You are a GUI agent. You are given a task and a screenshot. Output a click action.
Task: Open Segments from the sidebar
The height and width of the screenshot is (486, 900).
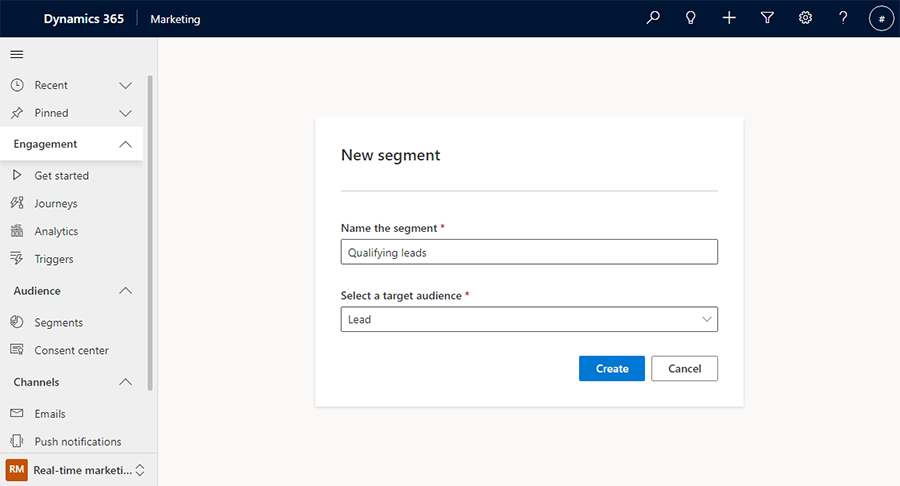pyautogui.click(x=58, y=323)
